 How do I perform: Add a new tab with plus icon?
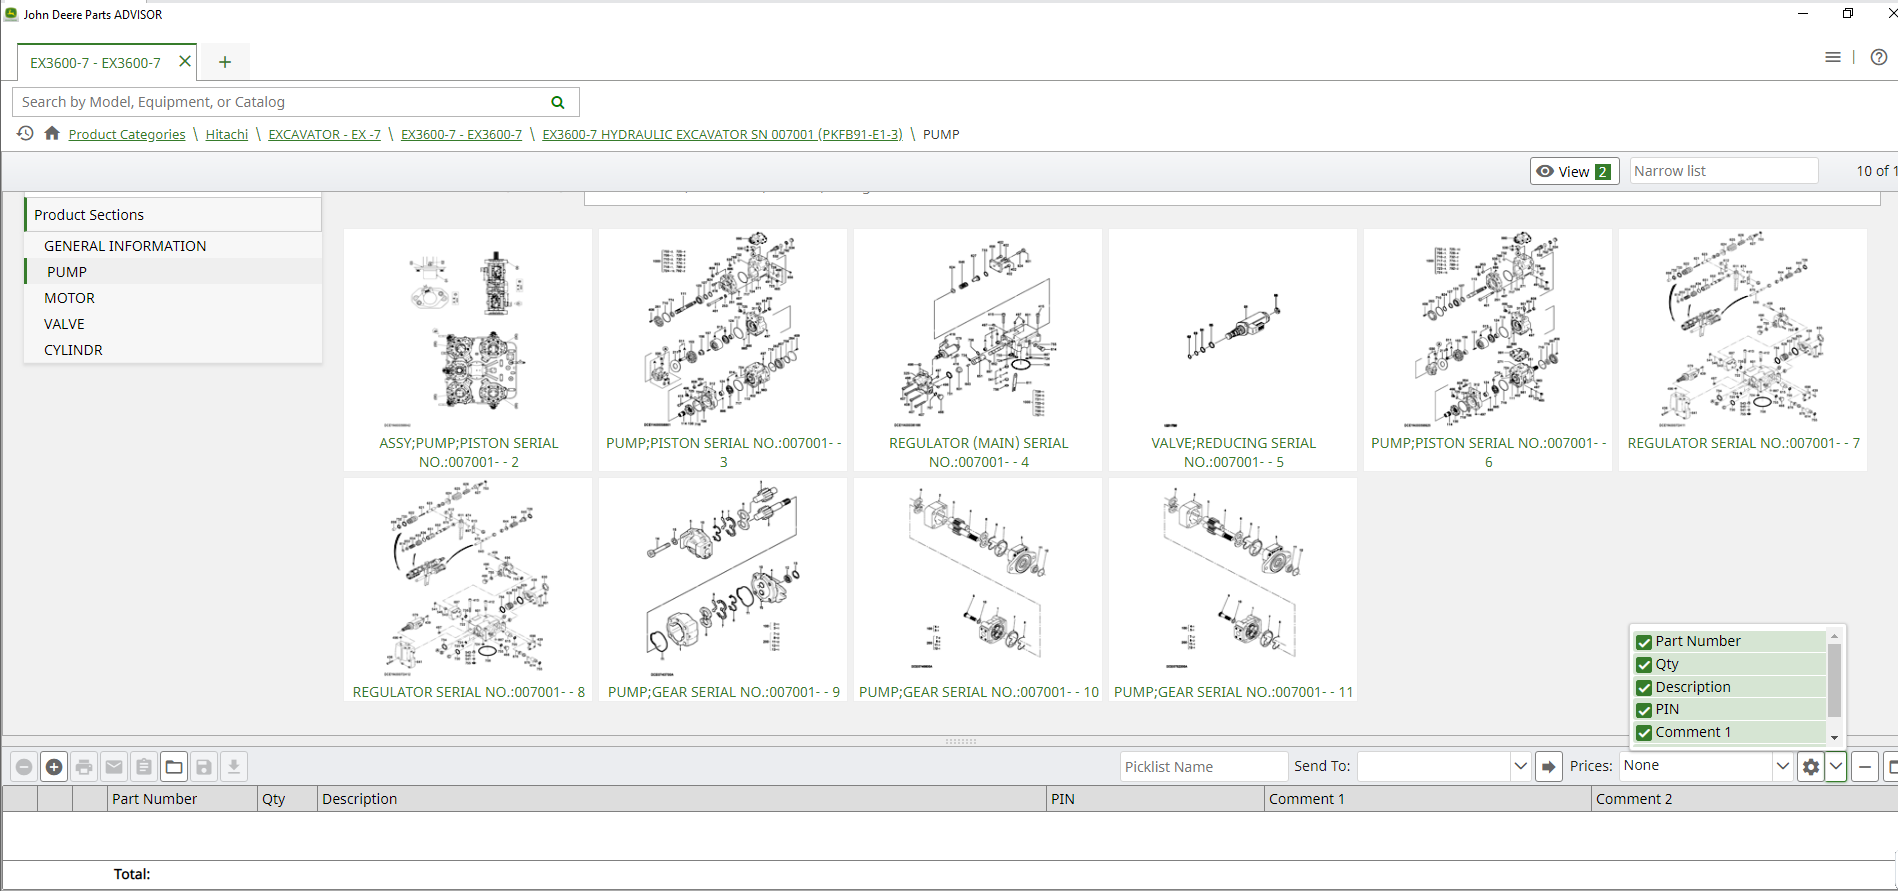click(225, 62)
